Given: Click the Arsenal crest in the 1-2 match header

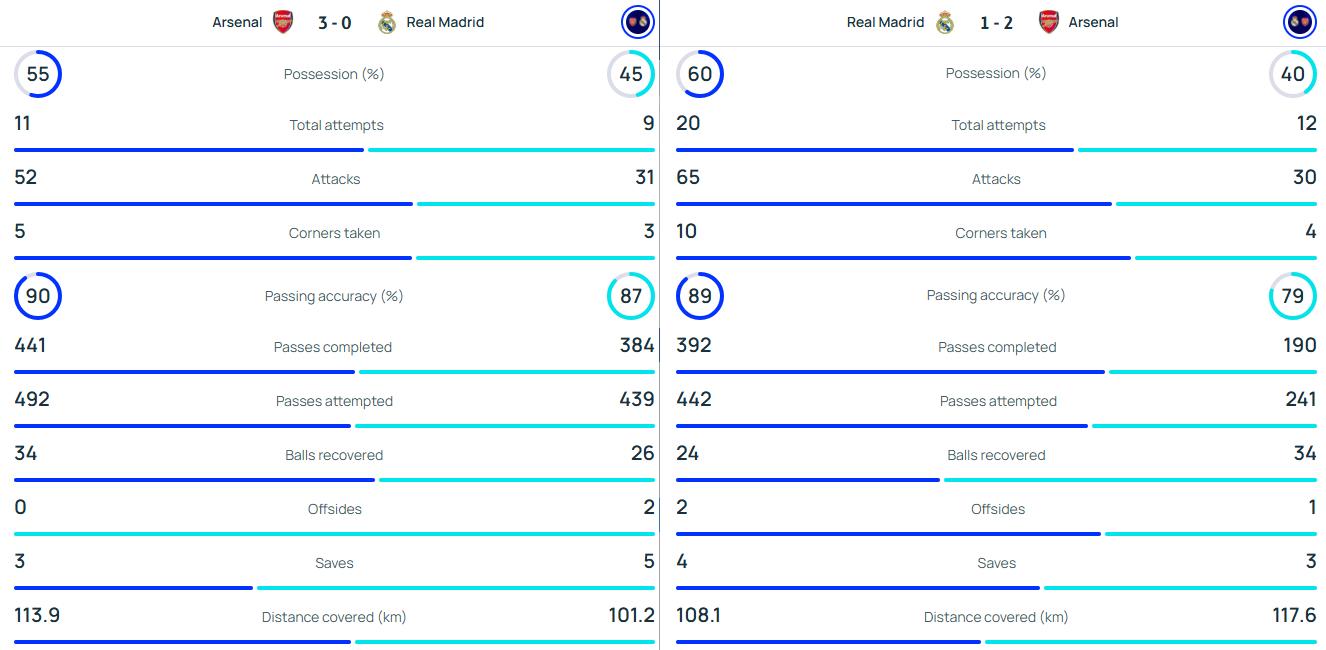Looking at the screenshot, I should (x=1048, y=22).
